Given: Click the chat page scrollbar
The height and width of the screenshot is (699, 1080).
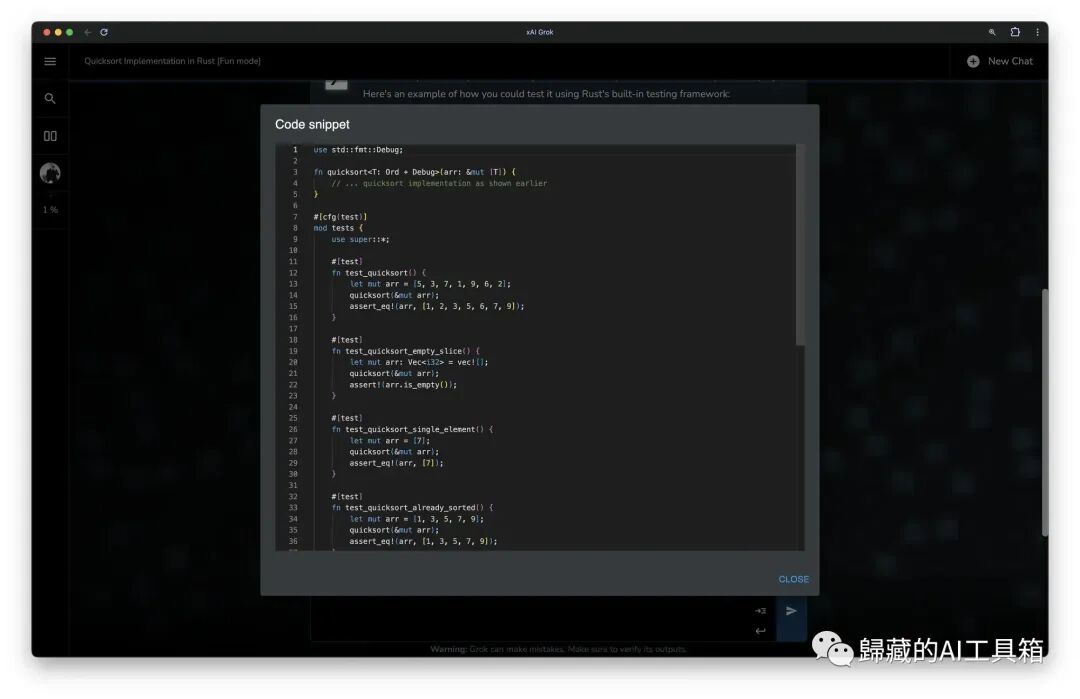Looking at the screenshot, I should (1044, 412).
